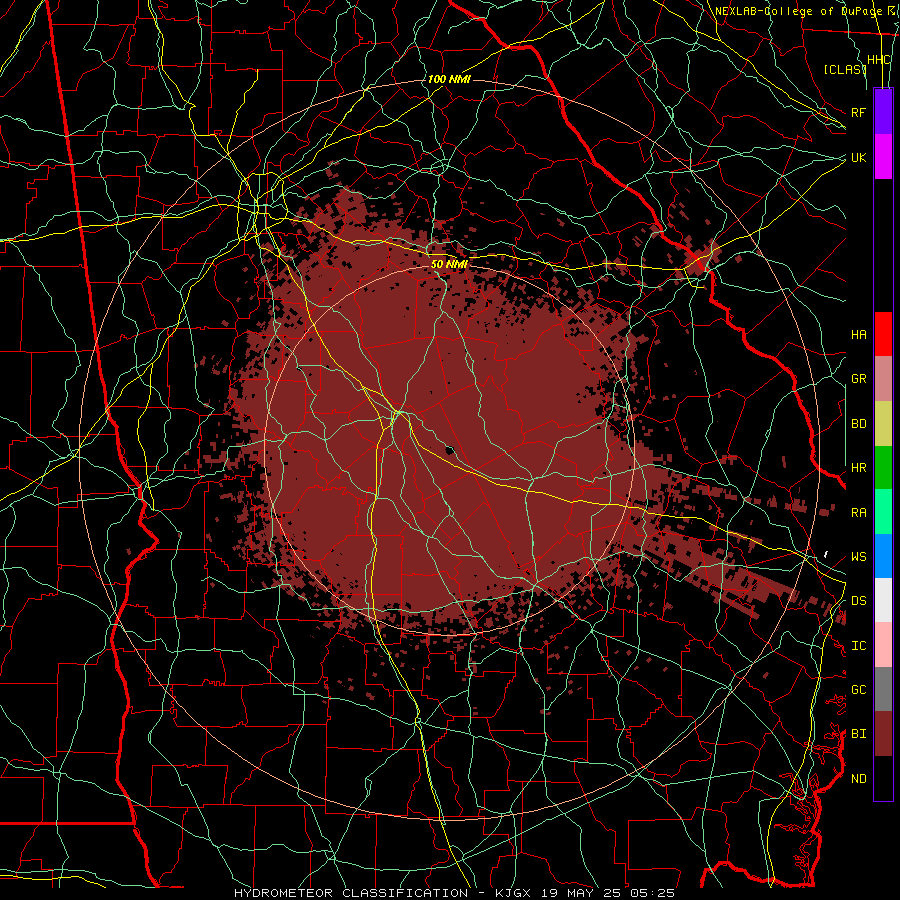Click the KJGX radar site identifier
Screen dimensions: 900x900
515,893
